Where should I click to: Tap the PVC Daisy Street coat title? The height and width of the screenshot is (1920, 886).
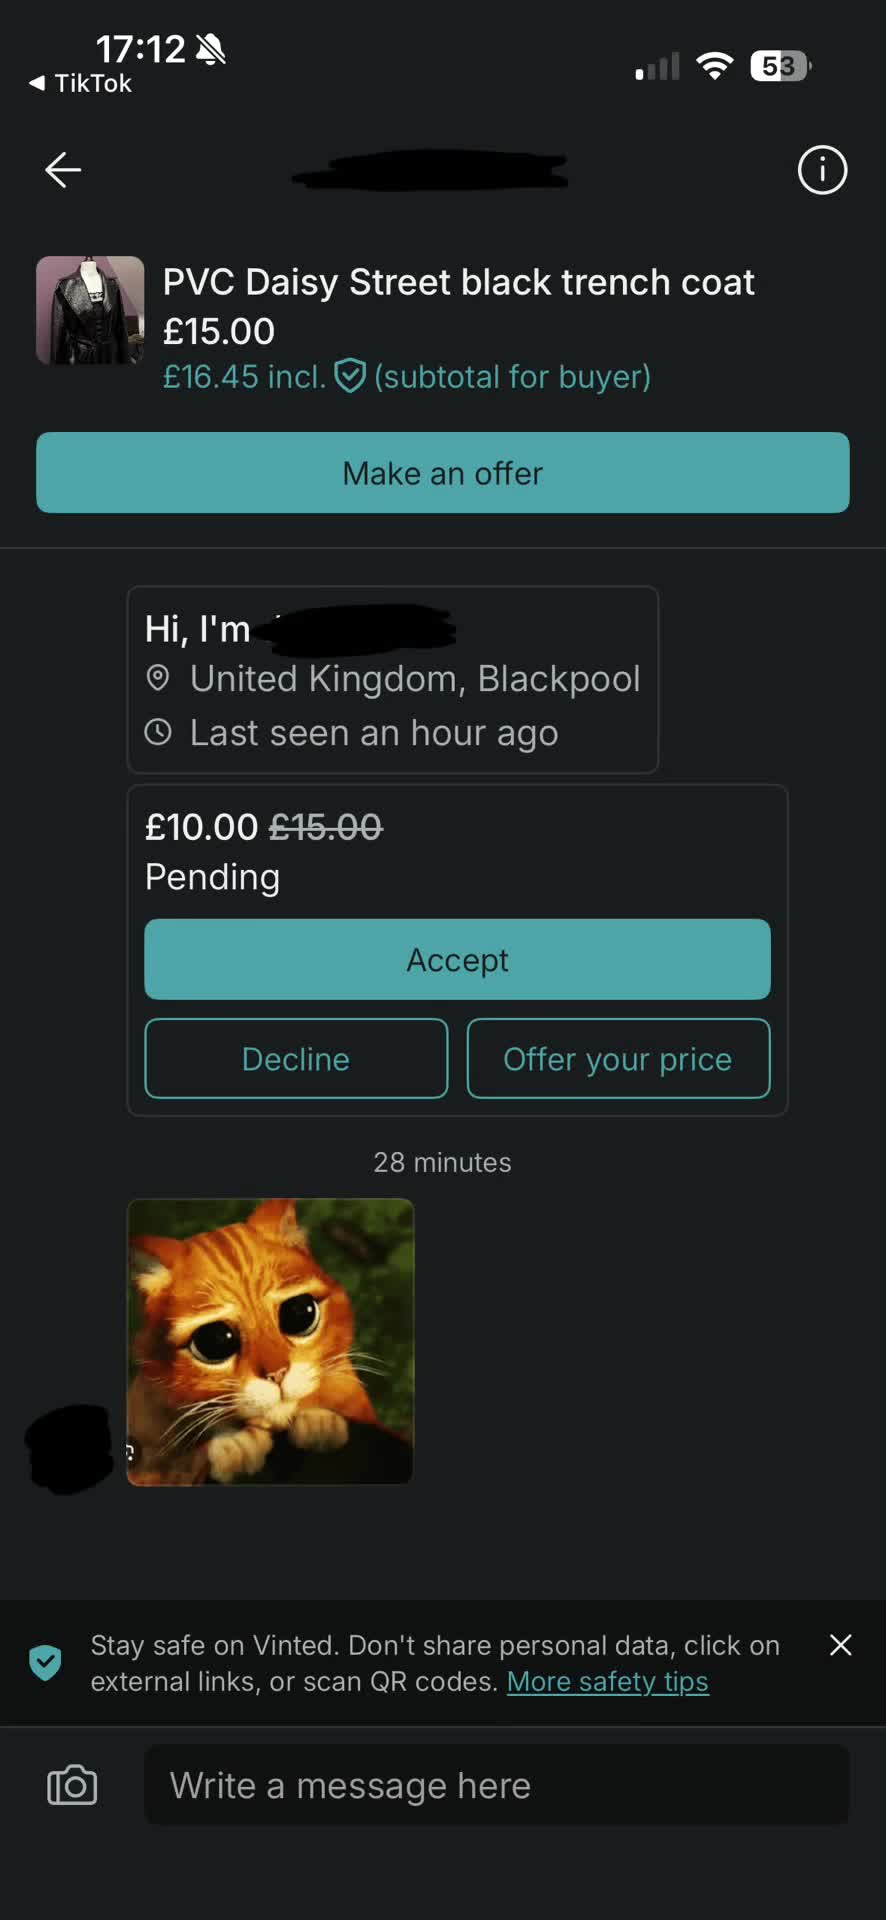(458, 282)
